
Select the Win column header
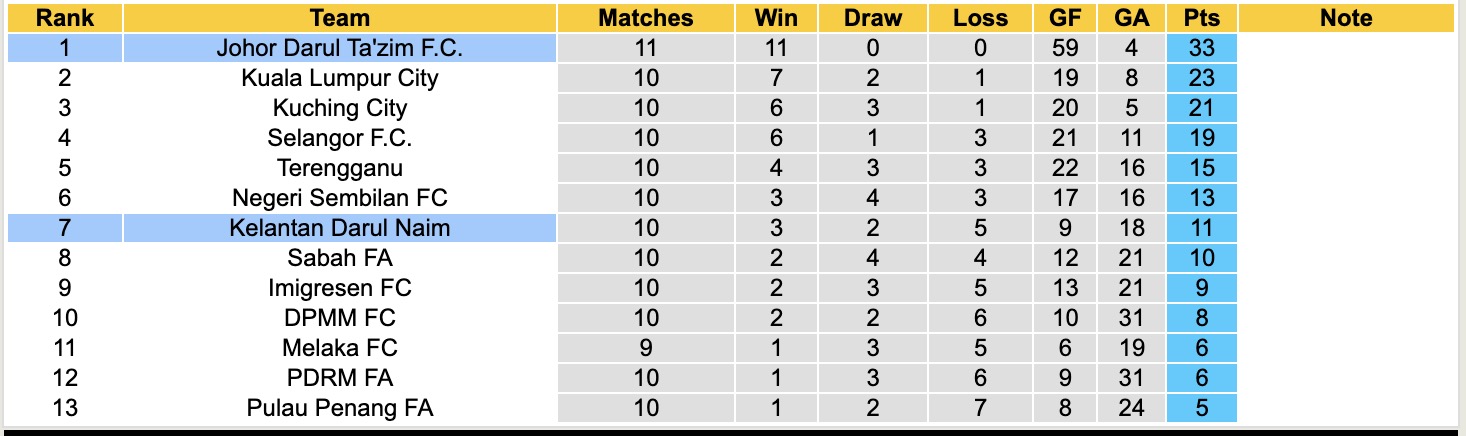click(x=775, y=18)
